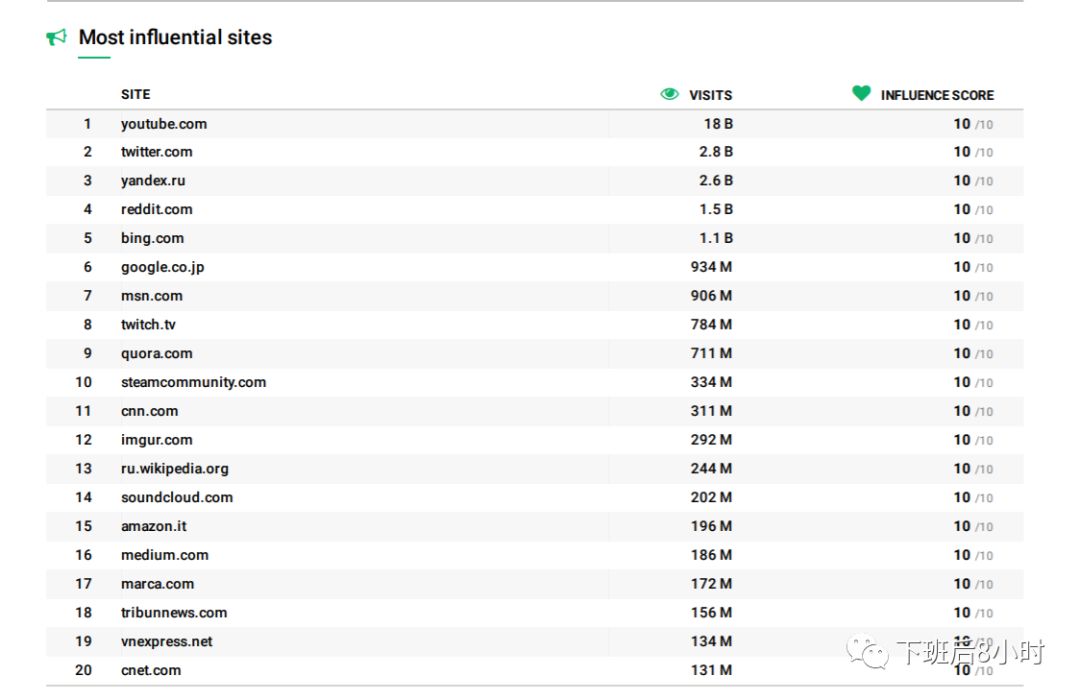Select the vnexpress.net site entry
1080x700 pixels.
click(x=167, y=642)
